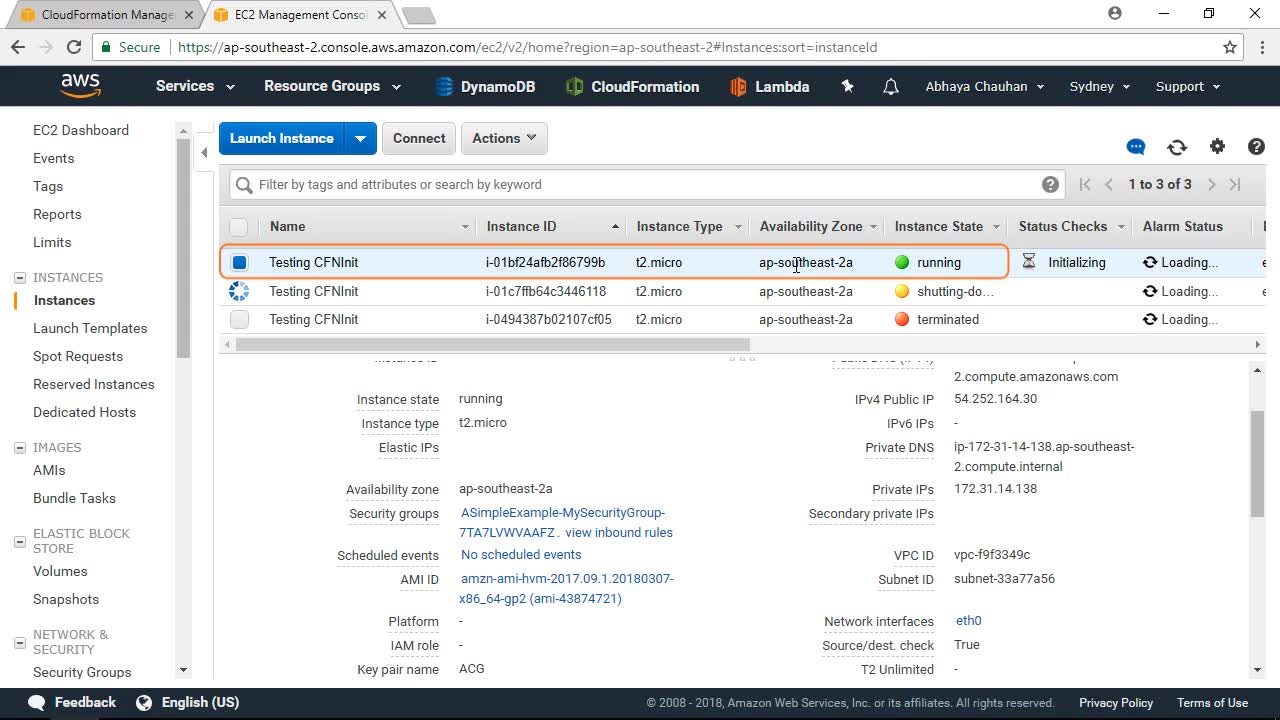This screenshot has height=720, width=1280.
Task: Refresh the instances list
Action: (x=1177, y=147)
